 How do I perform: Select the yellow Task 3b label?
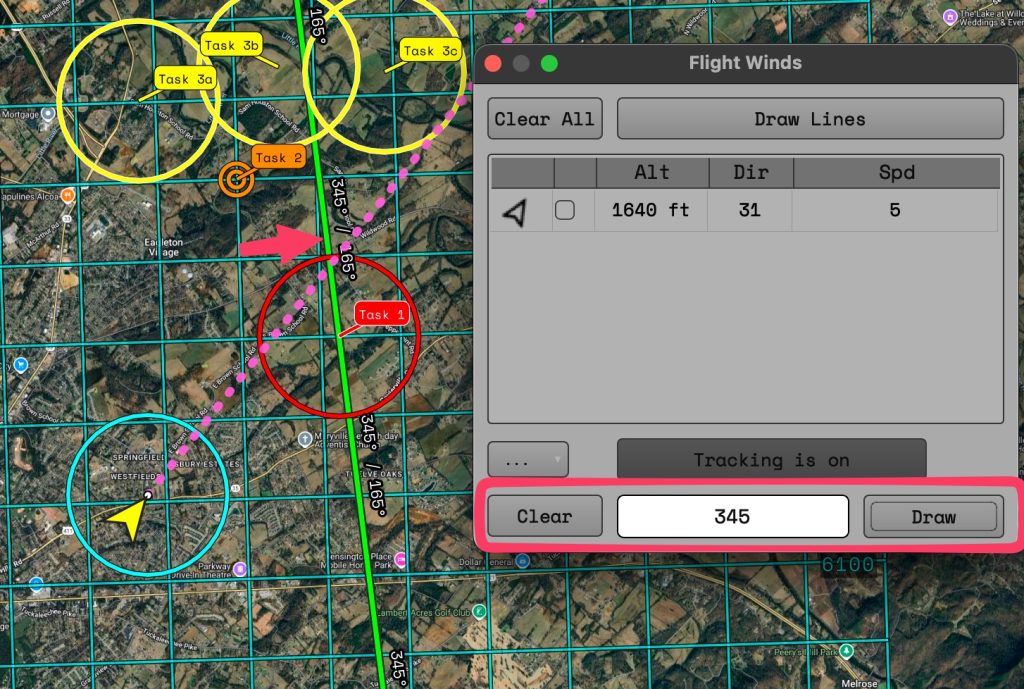click(231, 45)
